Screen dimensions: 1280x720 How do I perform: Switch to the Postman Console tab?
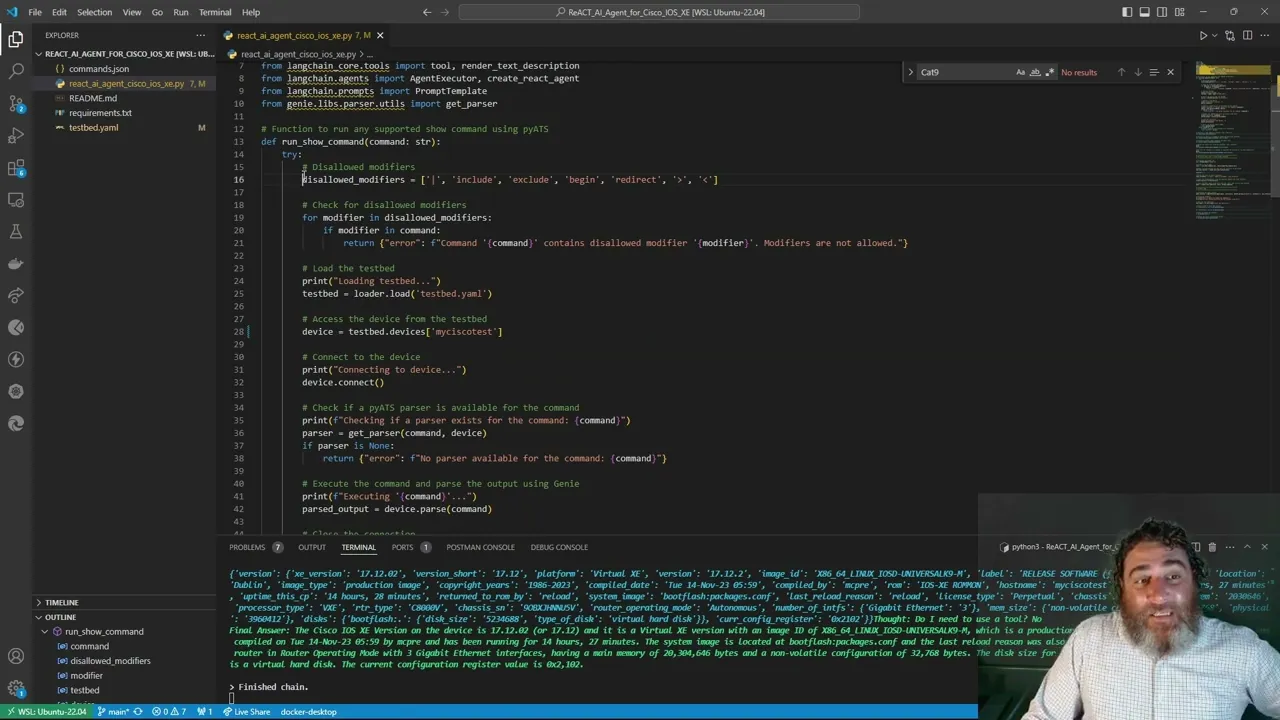(x=480, y=547)
